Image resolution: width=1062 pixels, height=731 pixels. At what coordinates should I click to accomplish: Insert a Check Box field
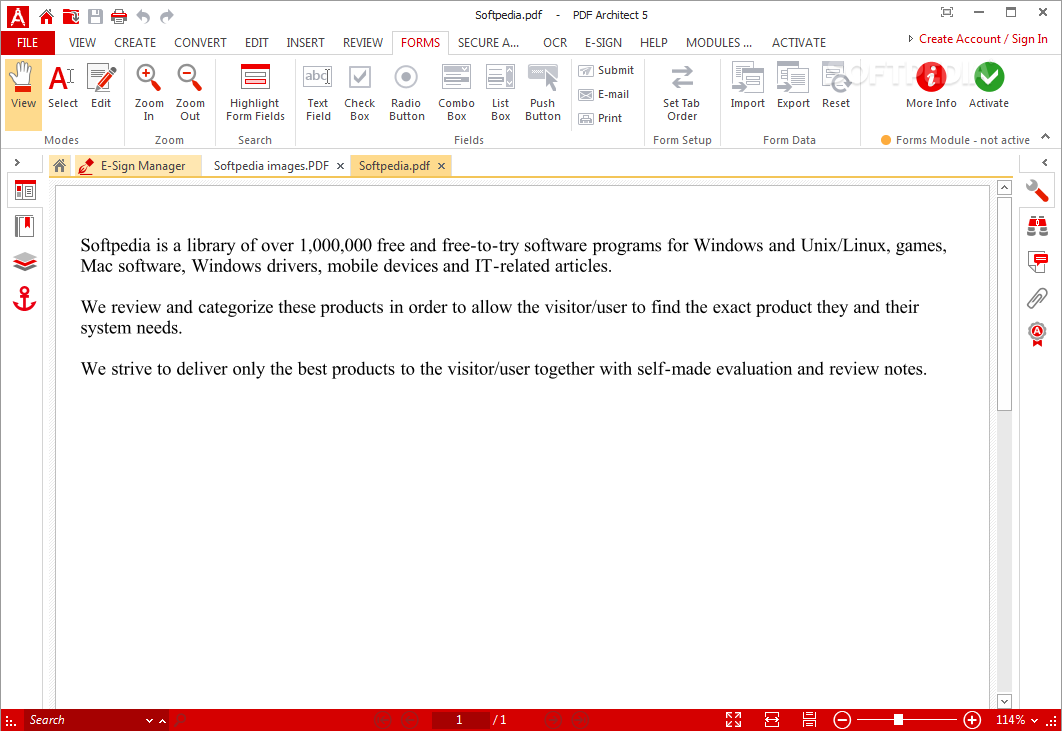coord(360,92)
